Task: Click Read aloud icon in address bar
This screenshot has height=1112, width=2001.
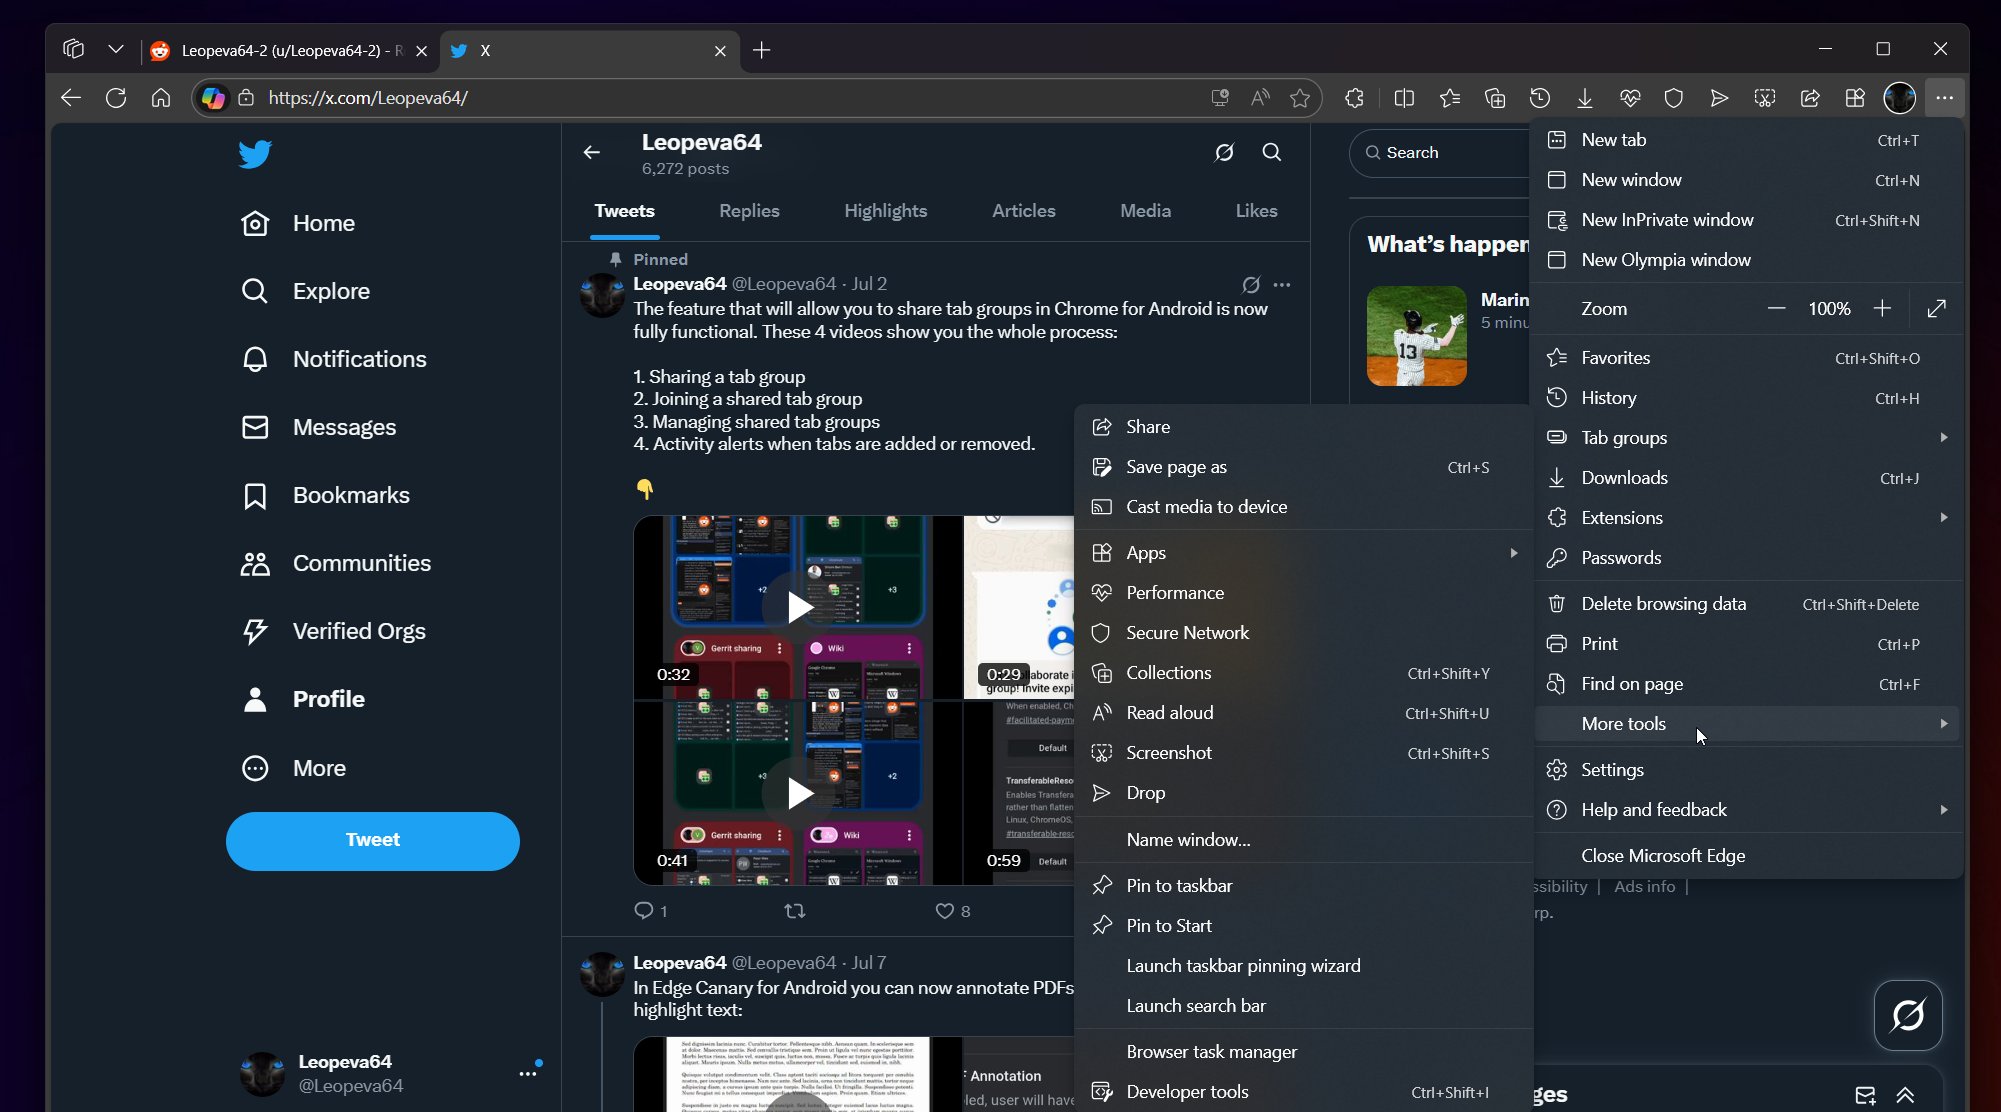Action: pos(1260,98)
